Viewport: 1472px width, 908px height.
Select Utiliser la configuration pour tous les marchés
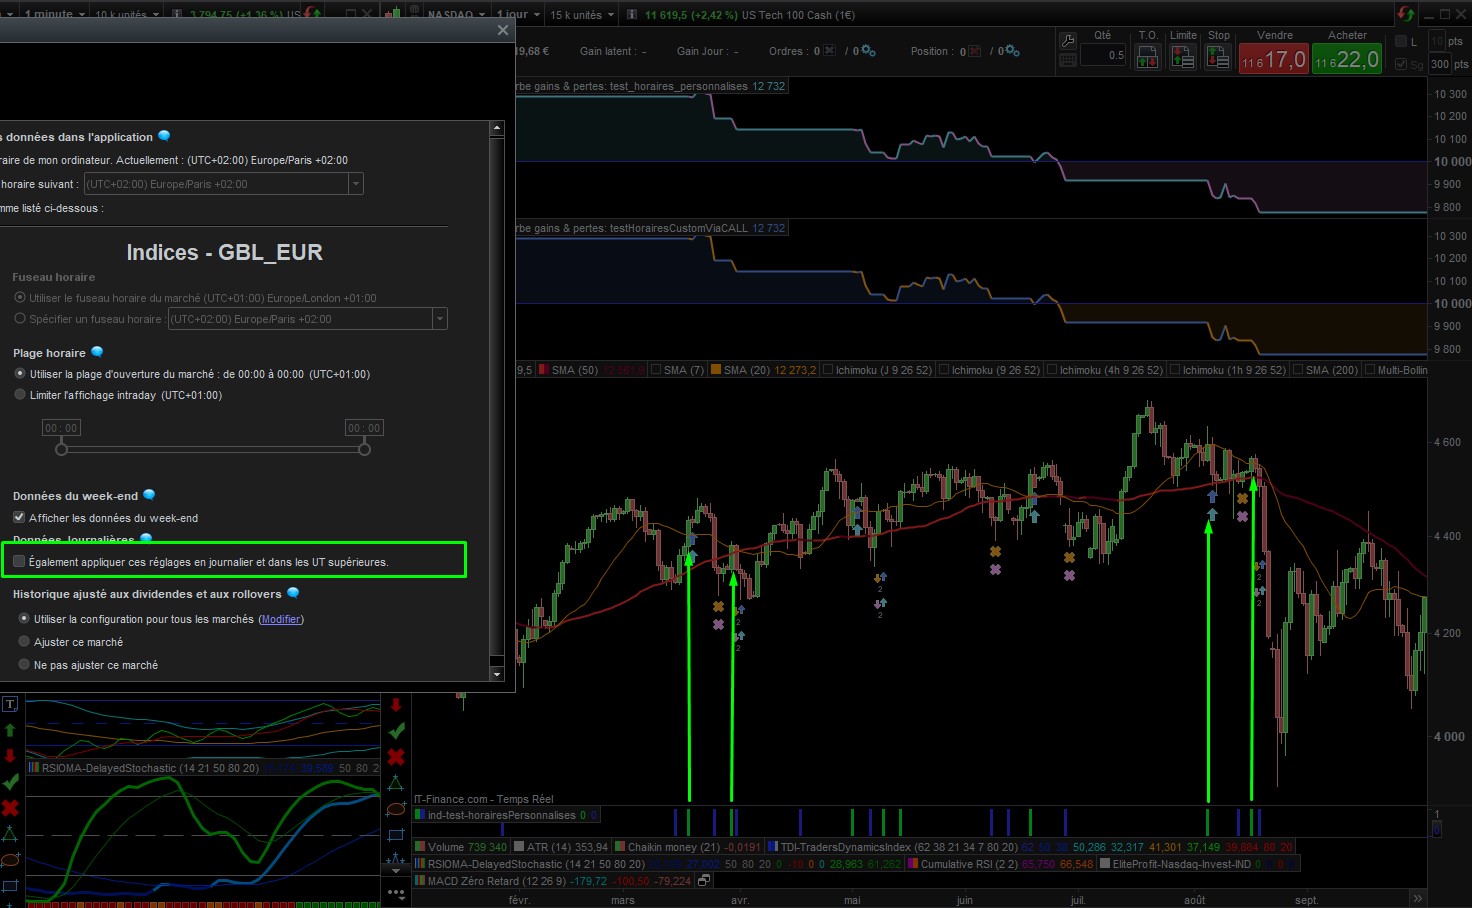point(24,619)
